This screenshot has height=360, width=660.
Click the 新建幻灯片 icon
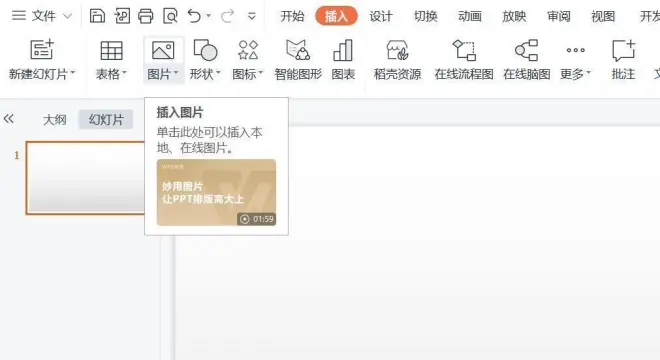pyautogui.click(x=42, y=50)
